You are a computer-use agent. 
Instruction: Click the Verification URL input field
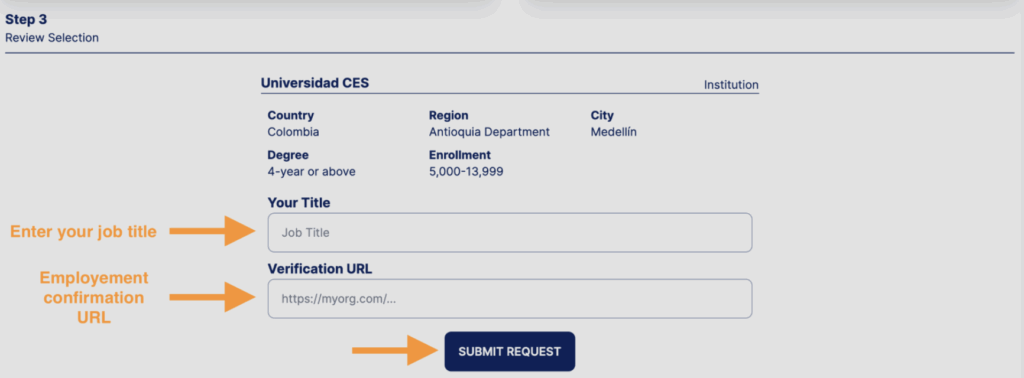pyautogui.click(x=509, y=299)
